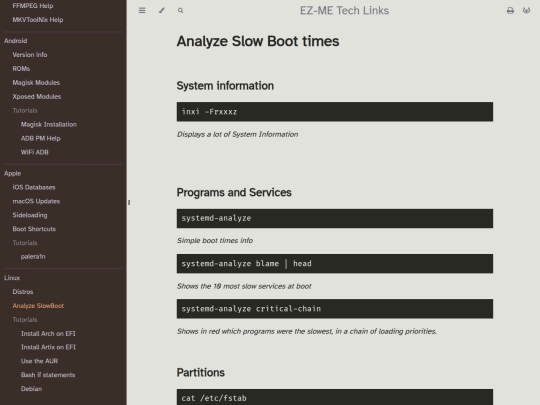The image size is (540, 405).
Task: Open ROMs page
Action: click(21, 69)
